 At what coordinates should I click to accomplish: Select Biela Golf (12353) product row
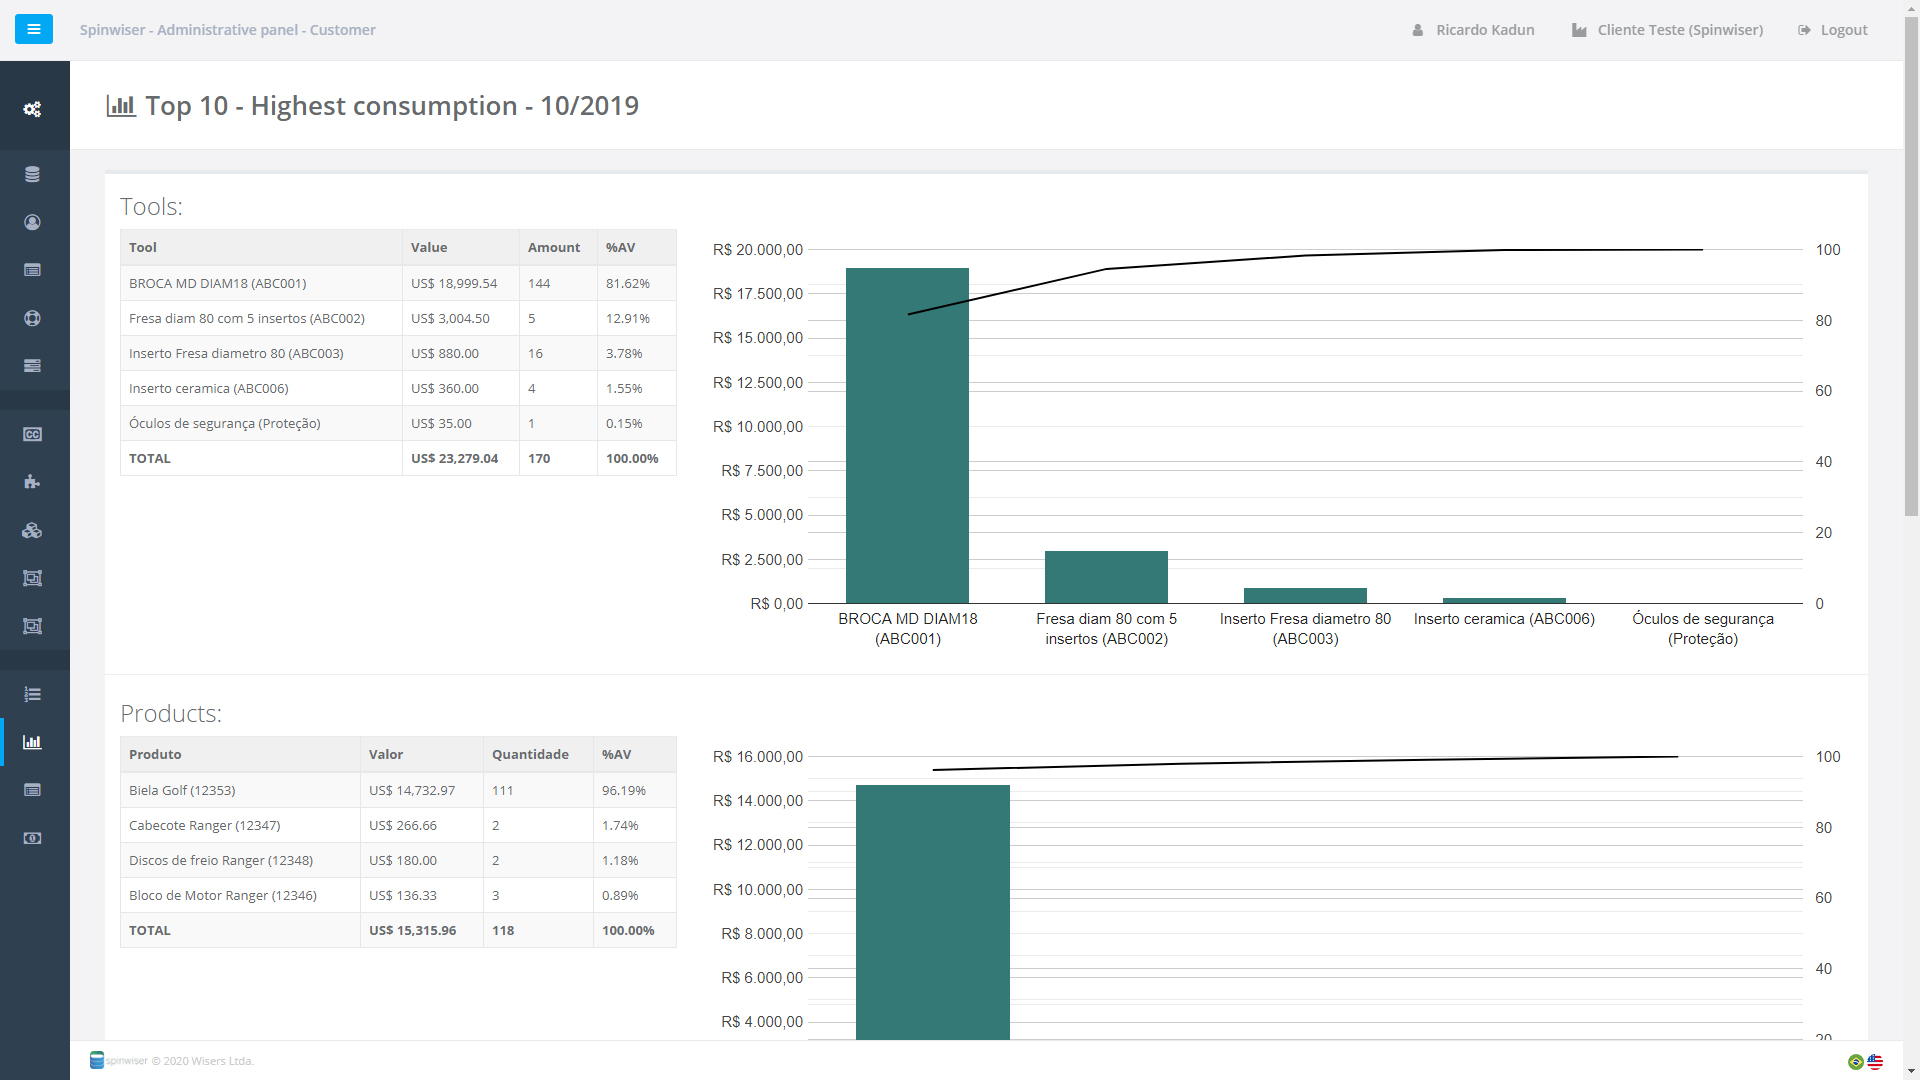(398, 790)
